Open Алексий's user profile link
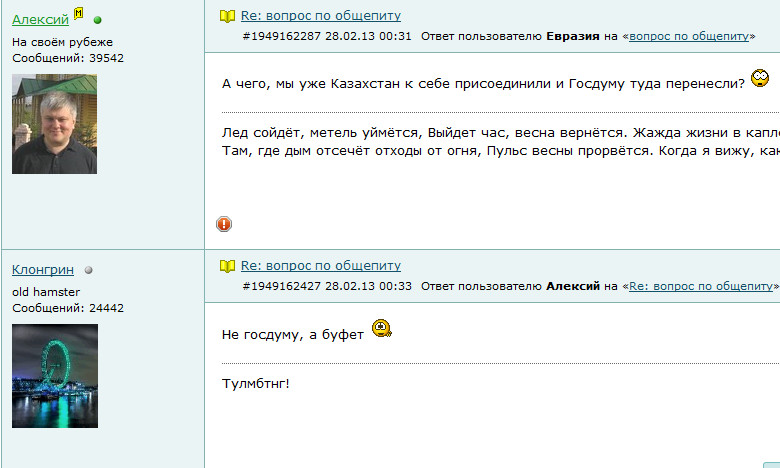The image size is (780, 468). pos(40,20)
